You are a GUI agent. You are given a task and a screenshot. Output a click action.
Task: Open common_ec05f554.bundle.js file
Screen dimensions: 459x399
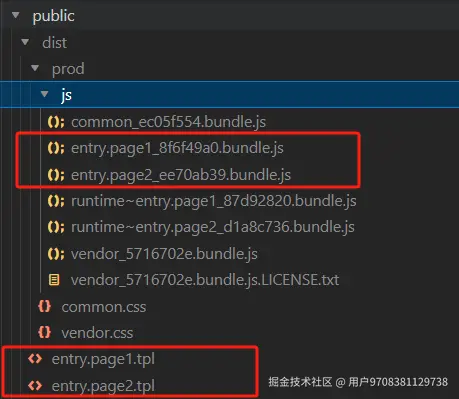pos(168,122)
